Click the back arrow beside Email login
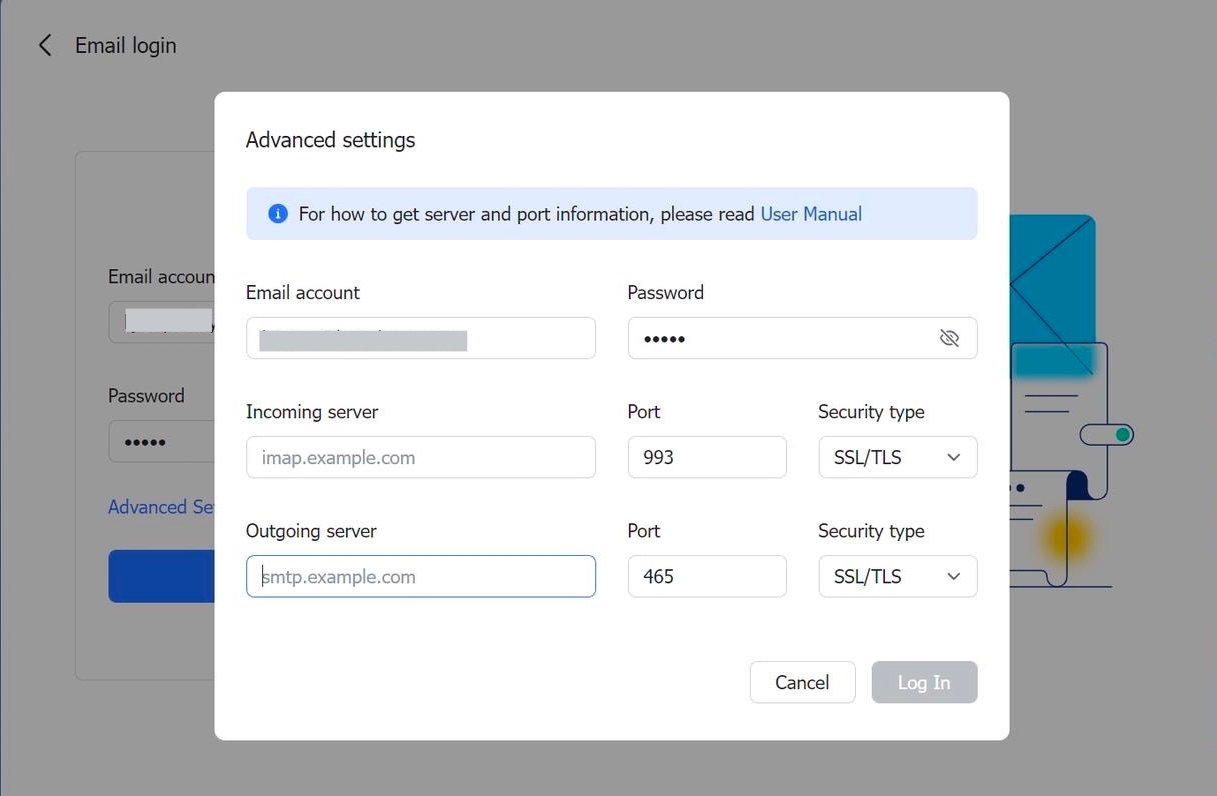The width and height of the screenshot is (1217, 796). coord(44,44)
